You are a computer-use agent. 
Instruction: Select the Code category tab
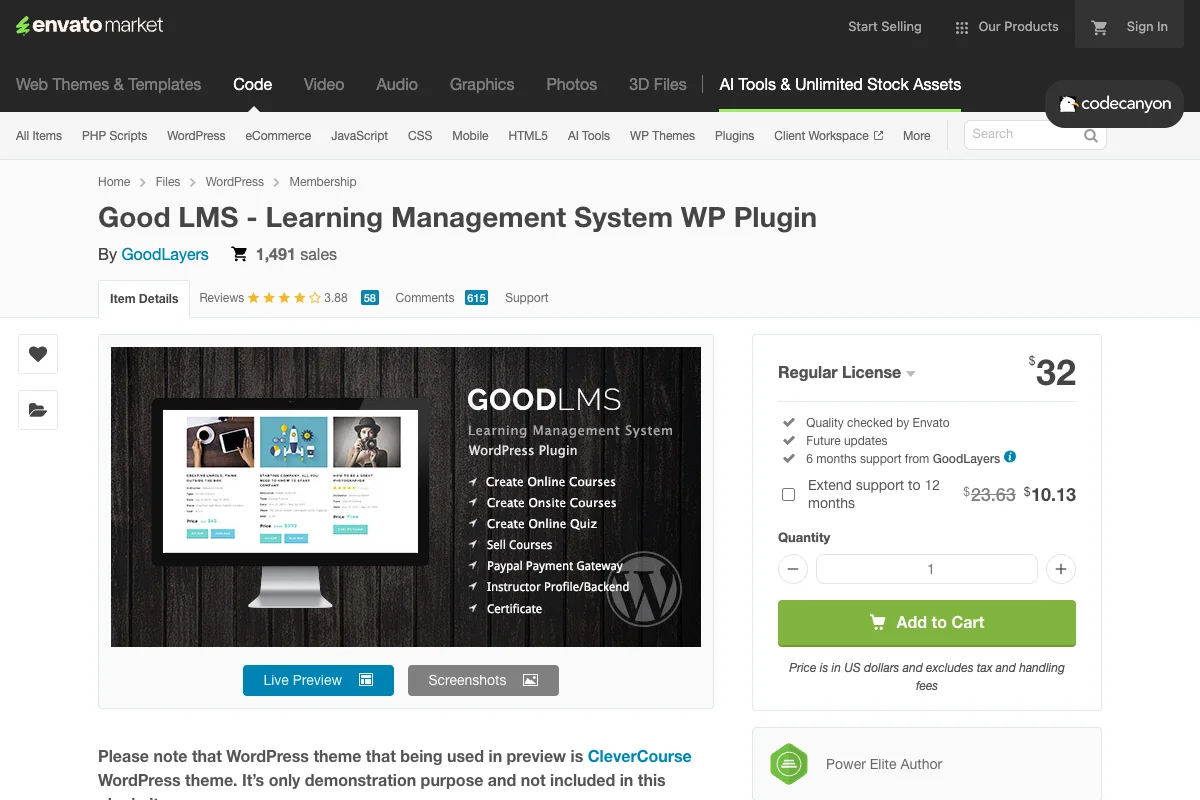[x=252, y=85]
